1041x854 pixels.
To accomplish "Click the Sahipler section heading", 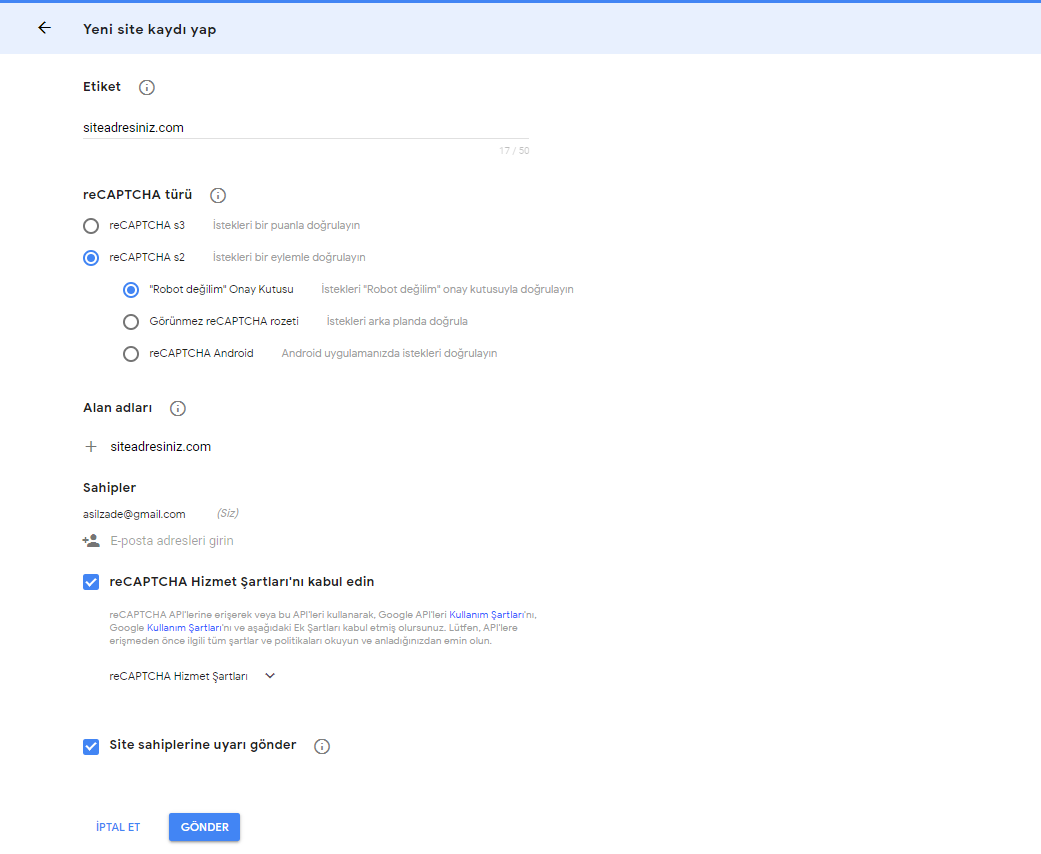I will coord(110,487).
